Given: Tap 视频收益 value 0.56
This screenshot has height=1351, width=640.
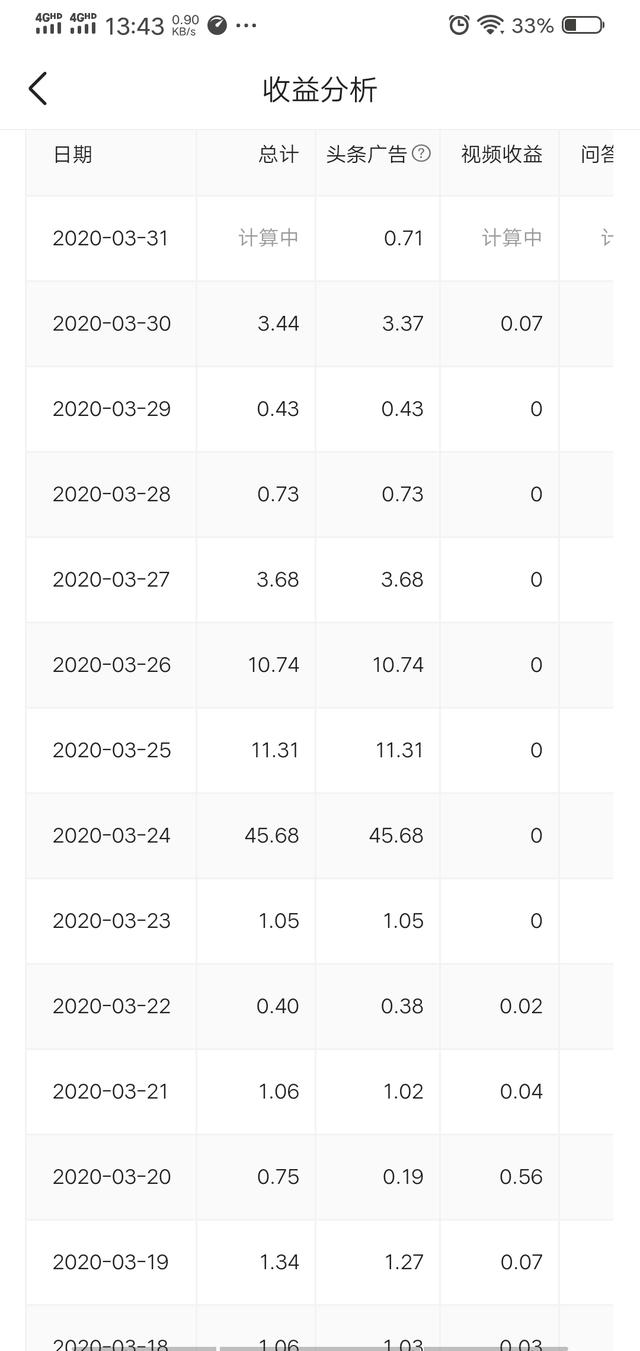Looking at the screenshot, I should (x=521, y=1177).
